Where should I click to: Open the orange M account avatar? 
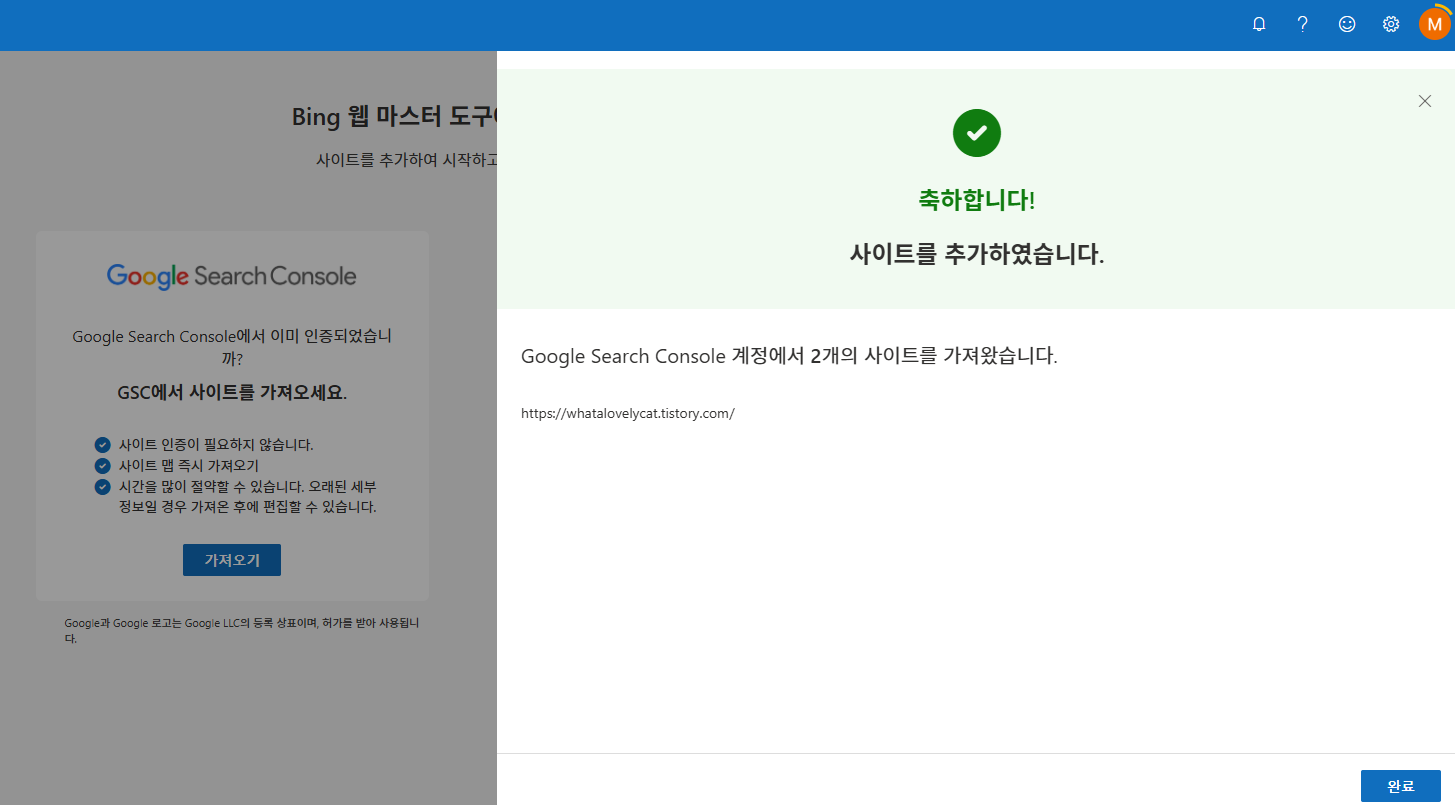pos(1435,24)
